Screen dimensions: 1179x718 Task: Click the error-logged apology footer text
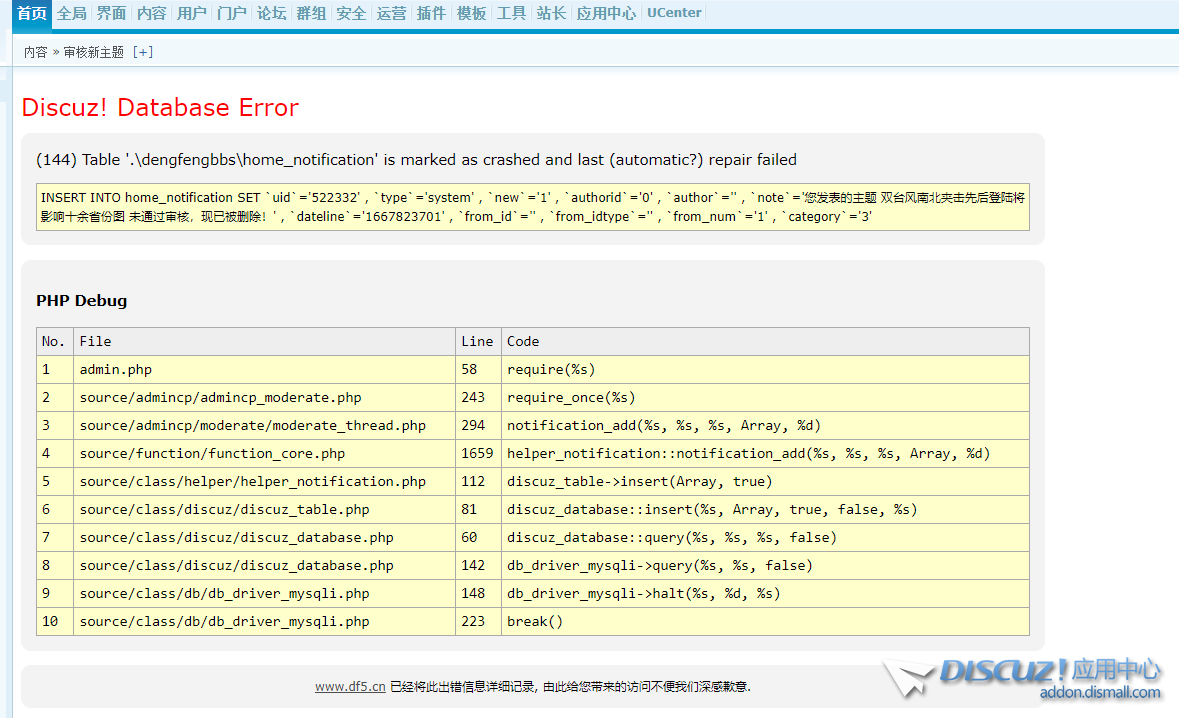tap(570, 686)
